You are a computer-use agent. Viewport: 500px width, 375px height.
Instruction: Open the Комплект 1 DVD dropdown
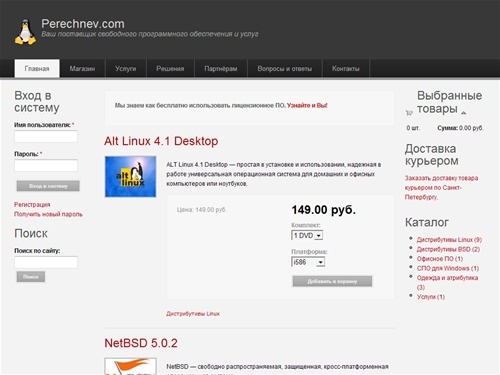point(307,235)
